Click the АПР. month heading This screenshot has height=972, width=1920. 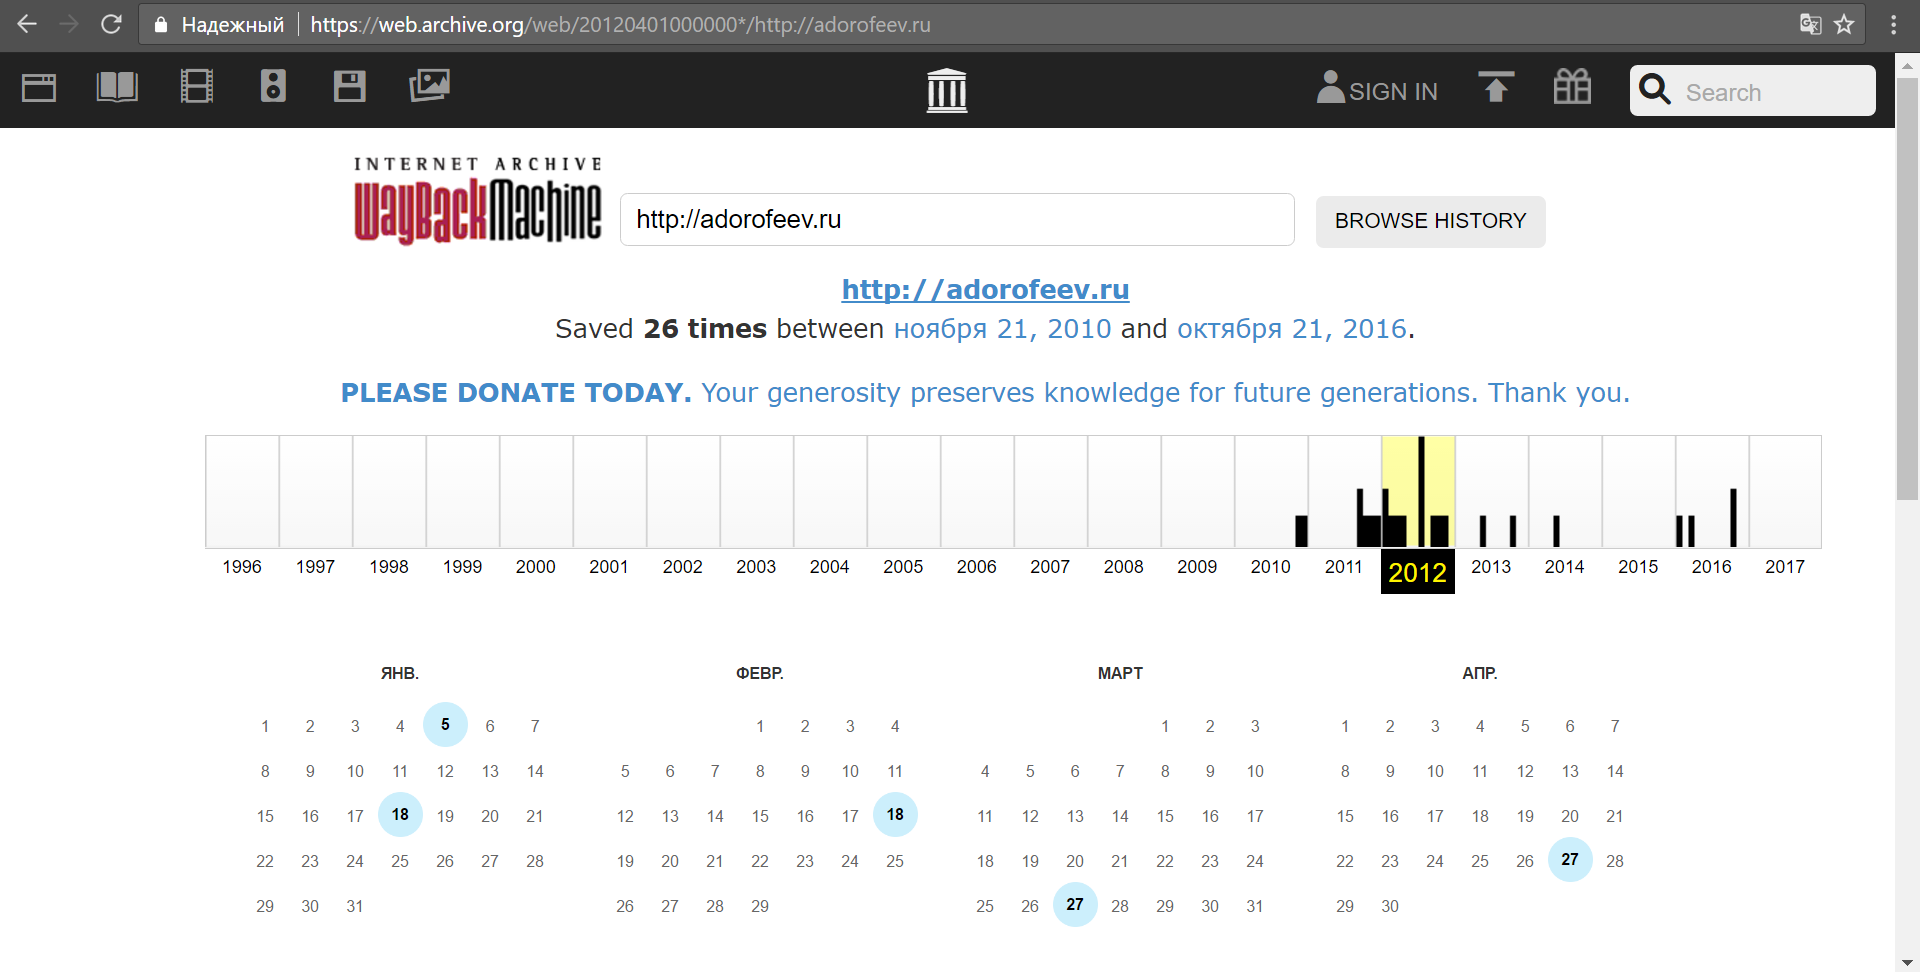point(1480,674)
